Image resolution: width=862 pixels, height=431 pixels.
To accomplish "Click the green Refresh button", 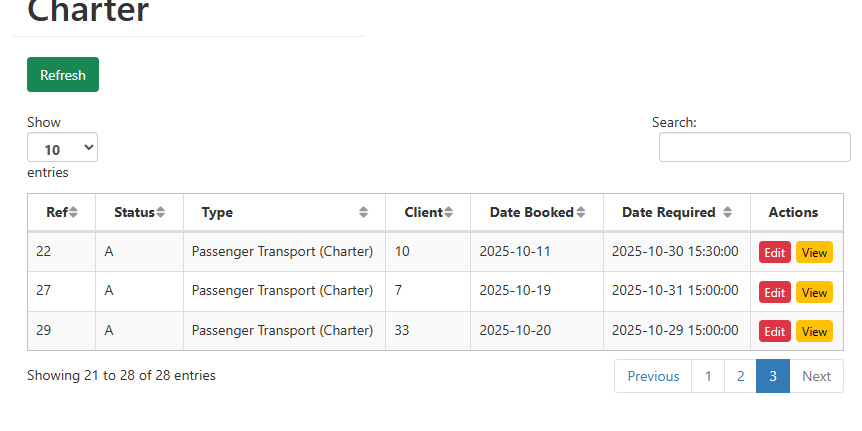I will pyautogui.click(x=63, y=75).
